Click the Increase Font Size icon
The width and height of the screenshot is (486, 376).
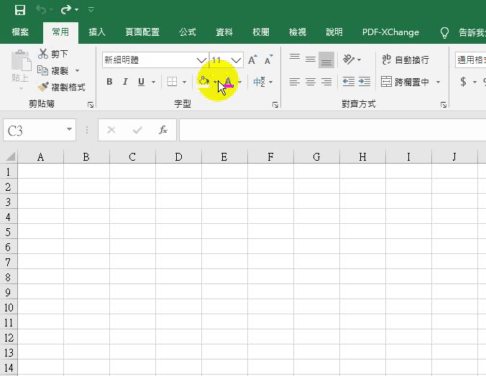point(252,60)
